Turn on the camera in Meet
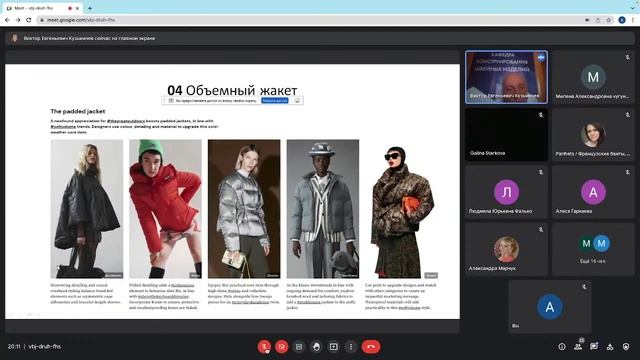The height and width of the screenshot is (360, 640). pyautogui.click(x=281, y=347)
